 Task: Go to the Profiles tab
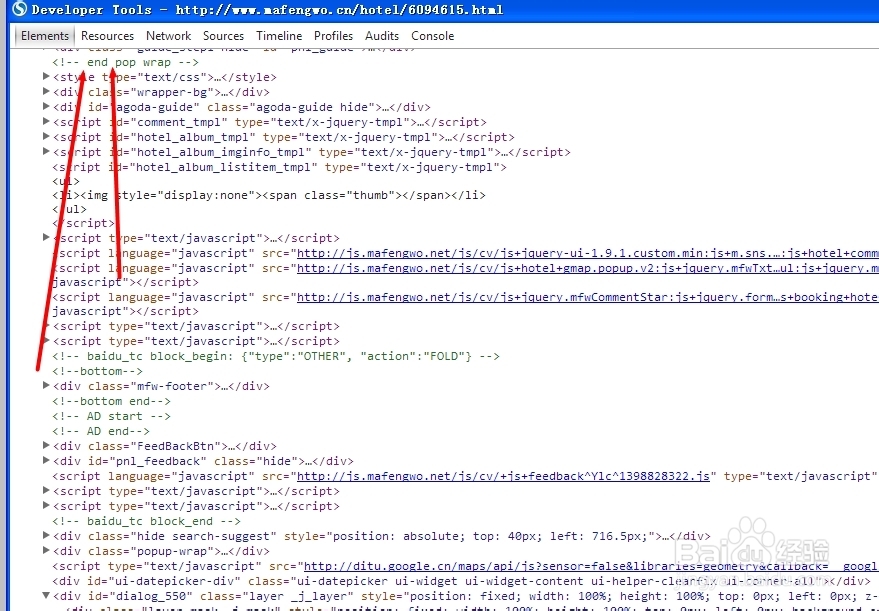333,36
